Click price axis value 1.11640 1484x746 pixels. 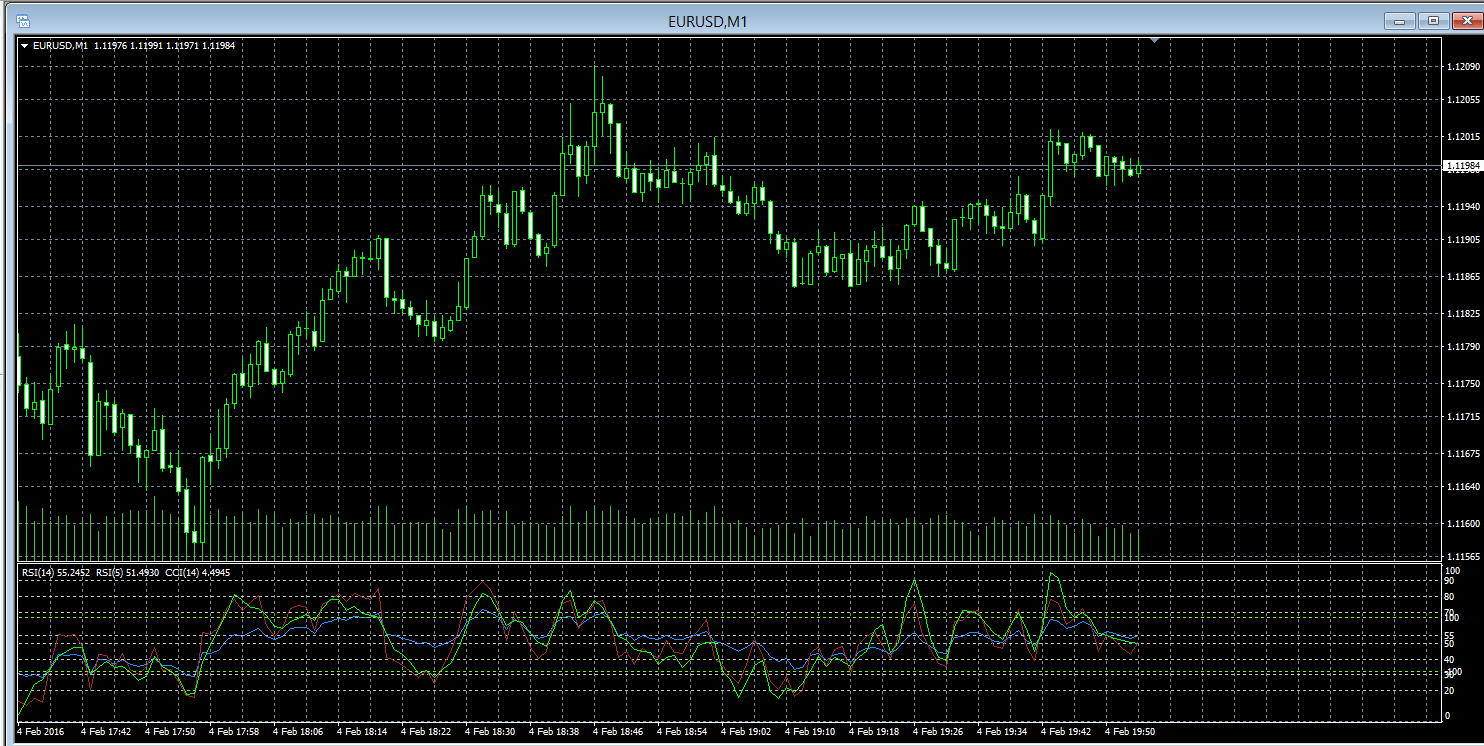click(1462, 487)
